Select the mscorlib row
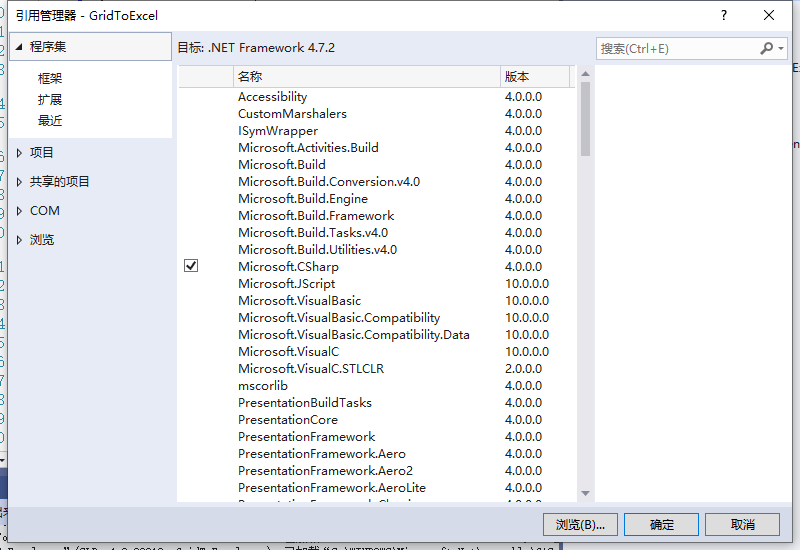This screenshot has height=550, width=800. [x=377, y=386]
